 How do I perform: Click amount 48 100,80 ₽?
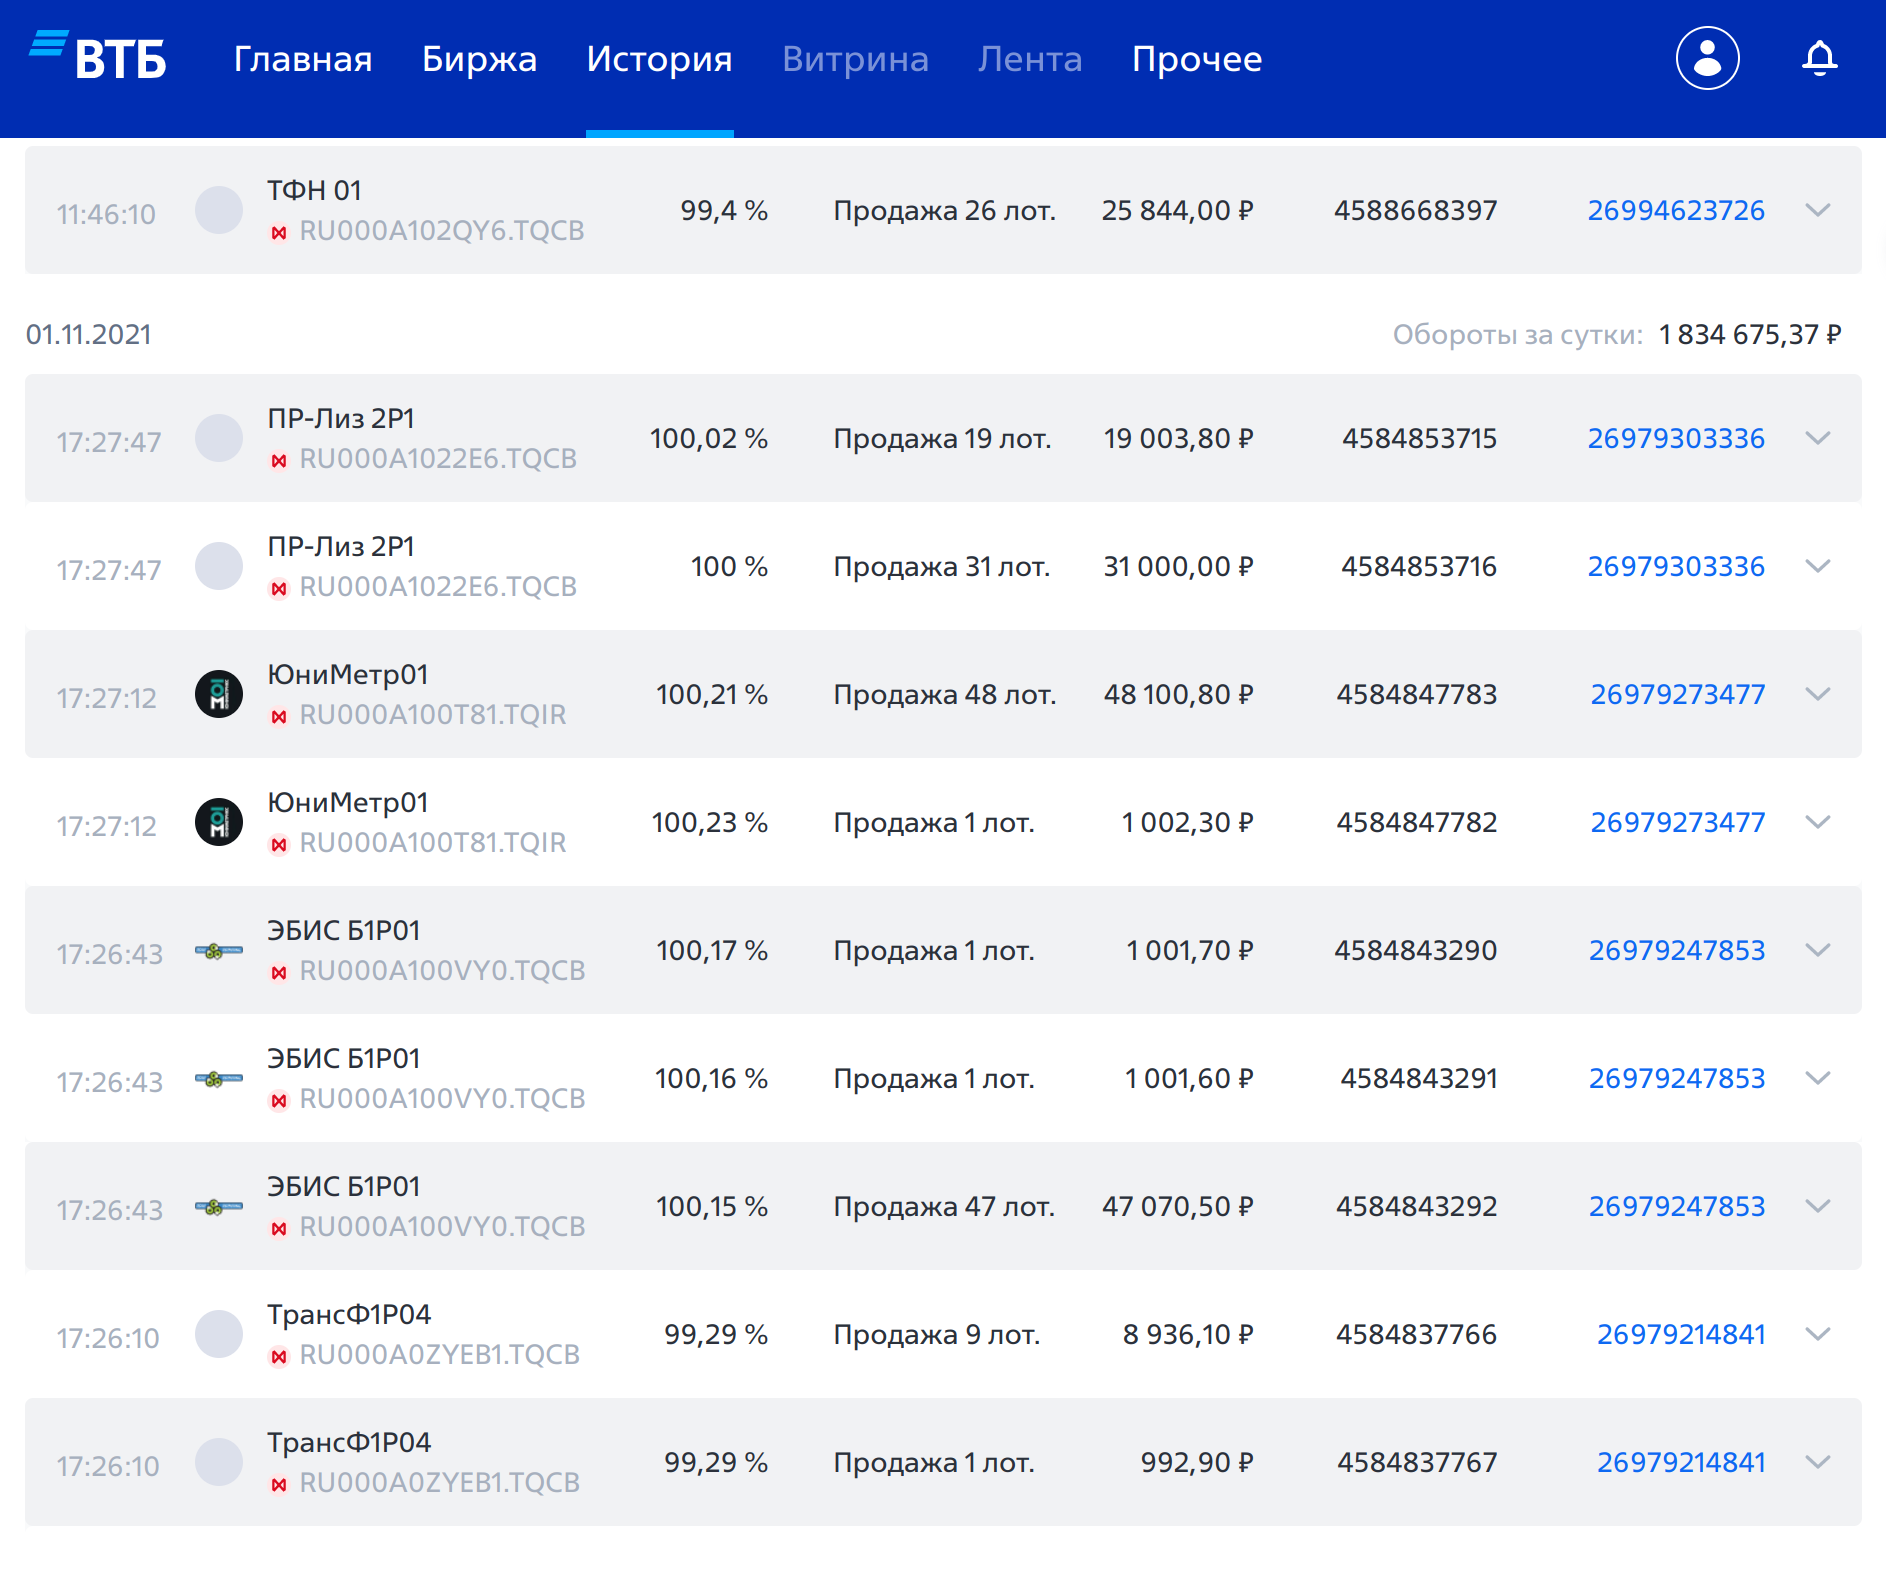coord(1178,694)
